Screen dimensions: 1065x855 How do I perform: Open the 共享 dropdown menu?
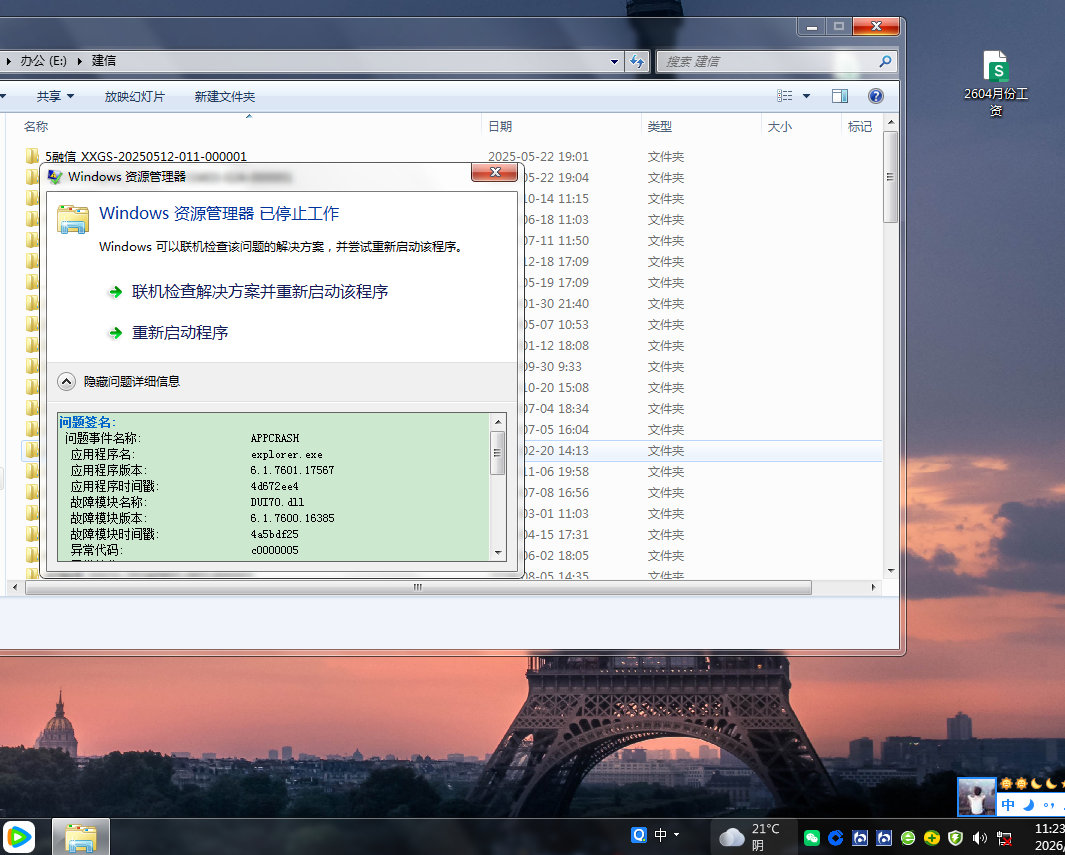(55, 96)
